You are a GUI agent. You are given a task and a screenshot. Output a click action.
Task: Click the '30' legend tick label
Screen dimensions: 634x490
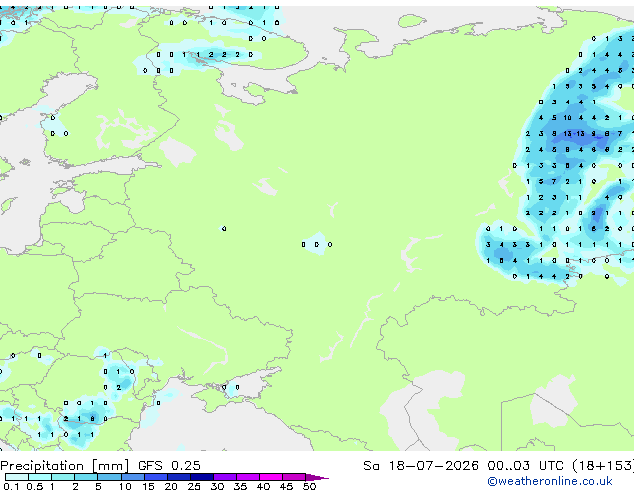(x=217, y=486)
